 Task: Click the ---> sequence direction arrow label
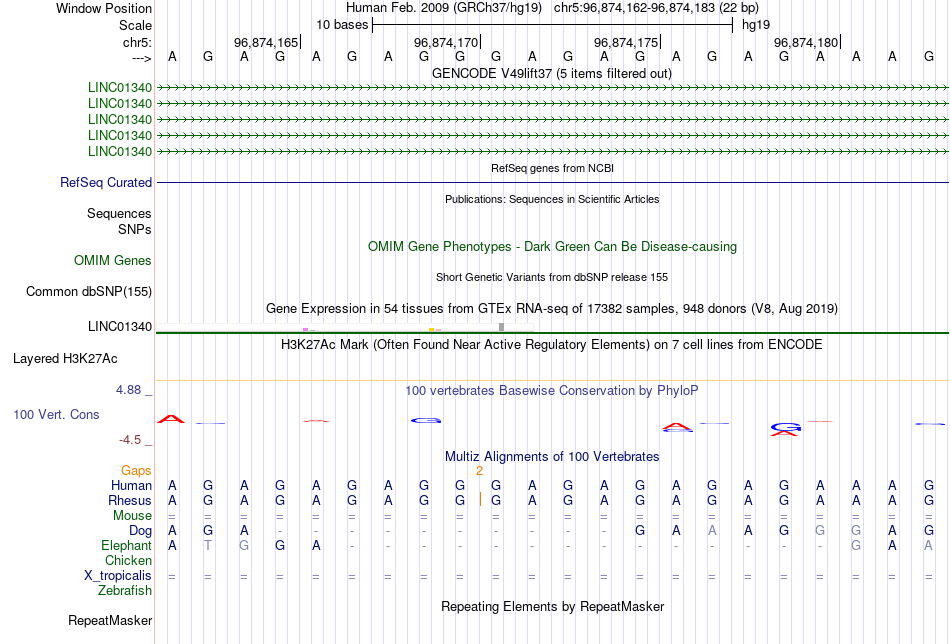(x=141, y=58)
